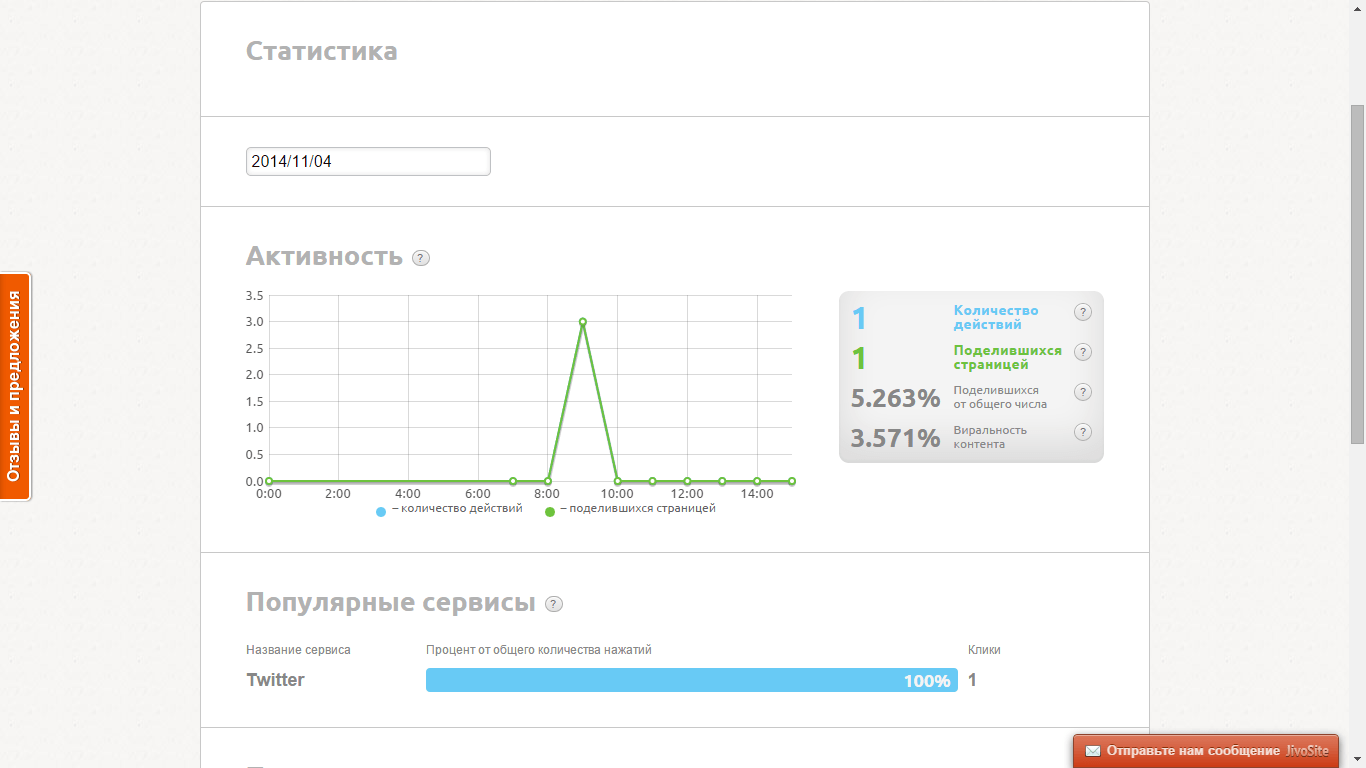The image size is (1366, 768).
Task: Click the Количество действий label
Action: pyautogui.click(x=996, y=318)
